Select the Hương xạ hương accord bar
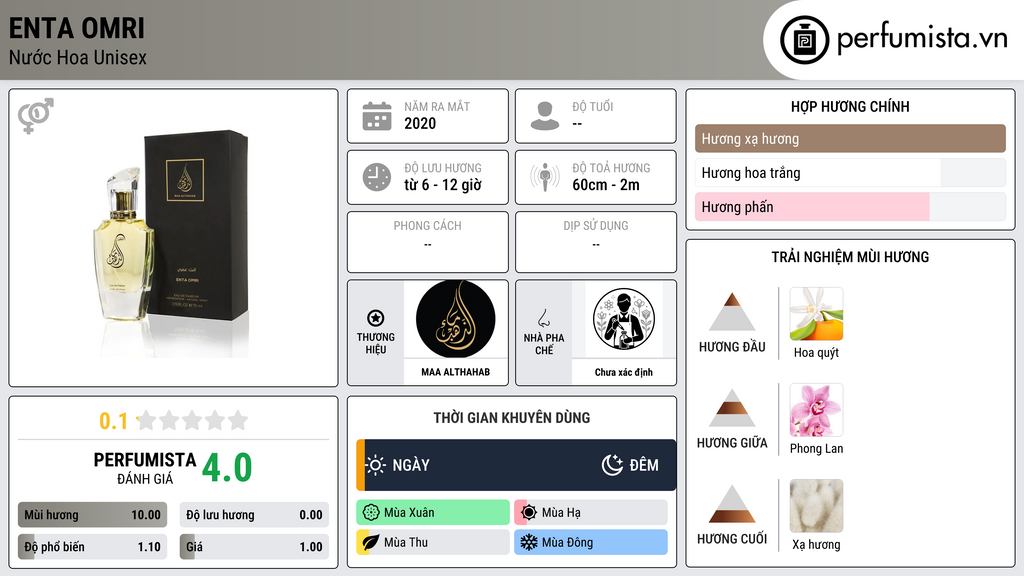Image resolution: width=1024 pixels, height=576 pixels. pos(850,139)
